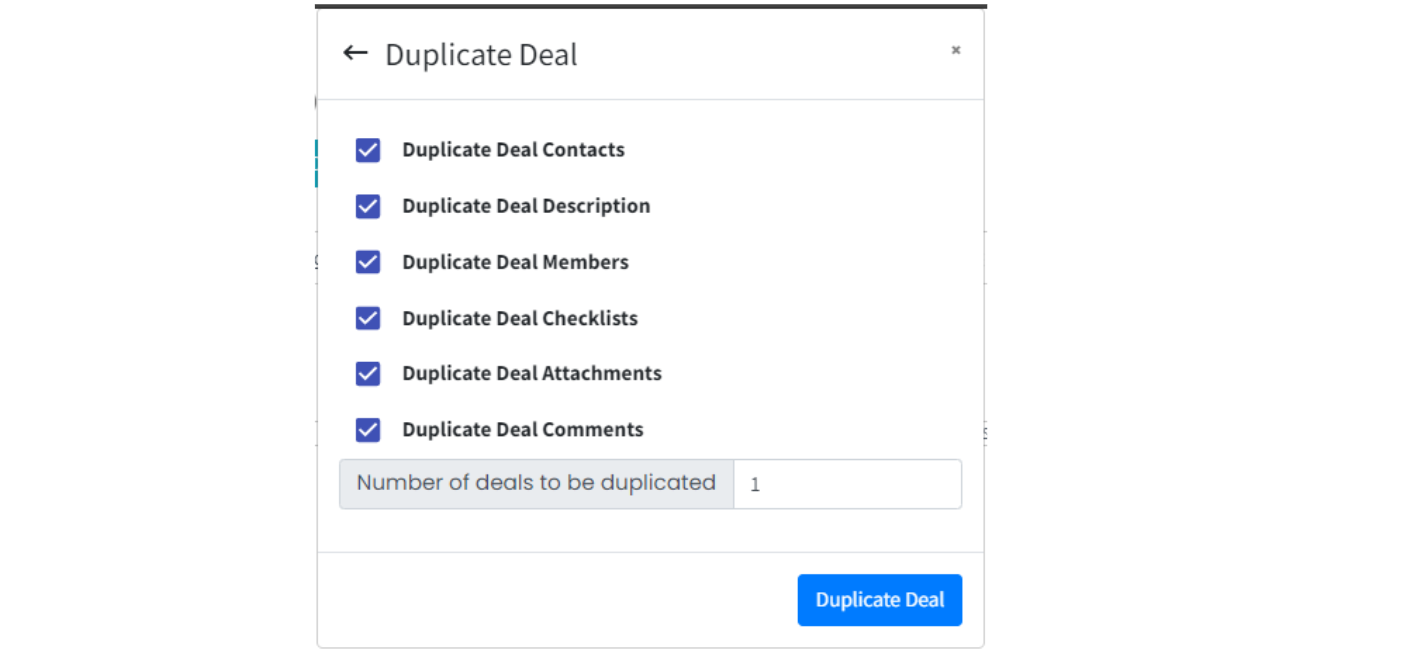Select the "Duplicate Deal Members" label text
Screen dimensions: 1418x654
[515, 262]
